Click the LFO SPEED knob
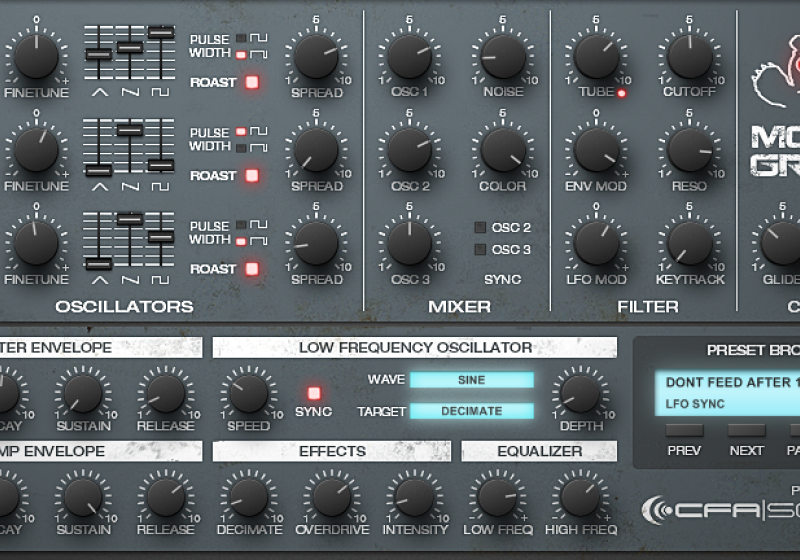Screen dimensions: 800x560 pos(248,394)
